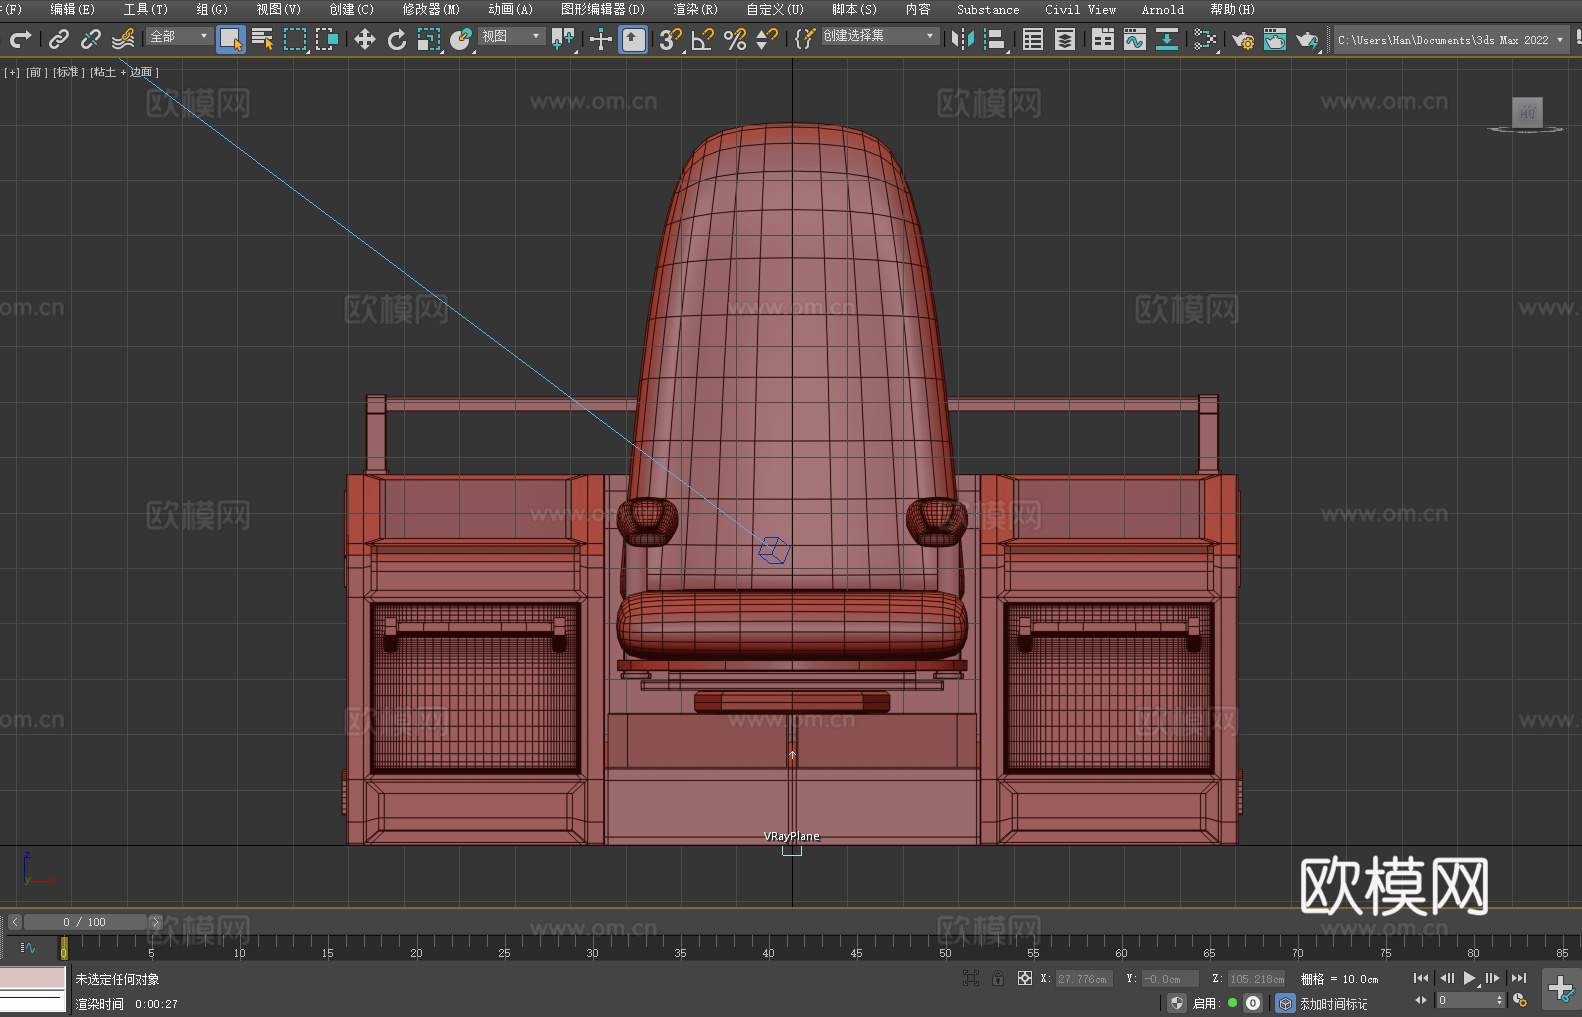Select the Link tool (chain icon)
The height and width of the screenshot is (1017, 1582).
click(59, 39)
